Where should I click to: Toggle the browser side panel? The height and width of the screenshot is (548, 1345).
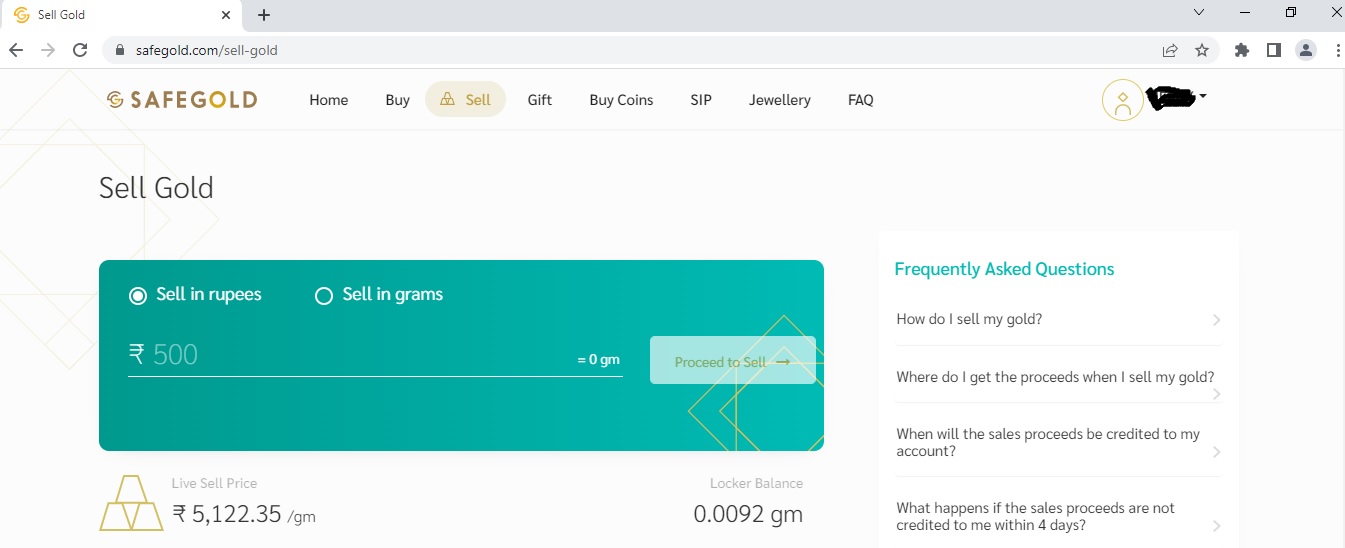click(x=1274, y=50)
